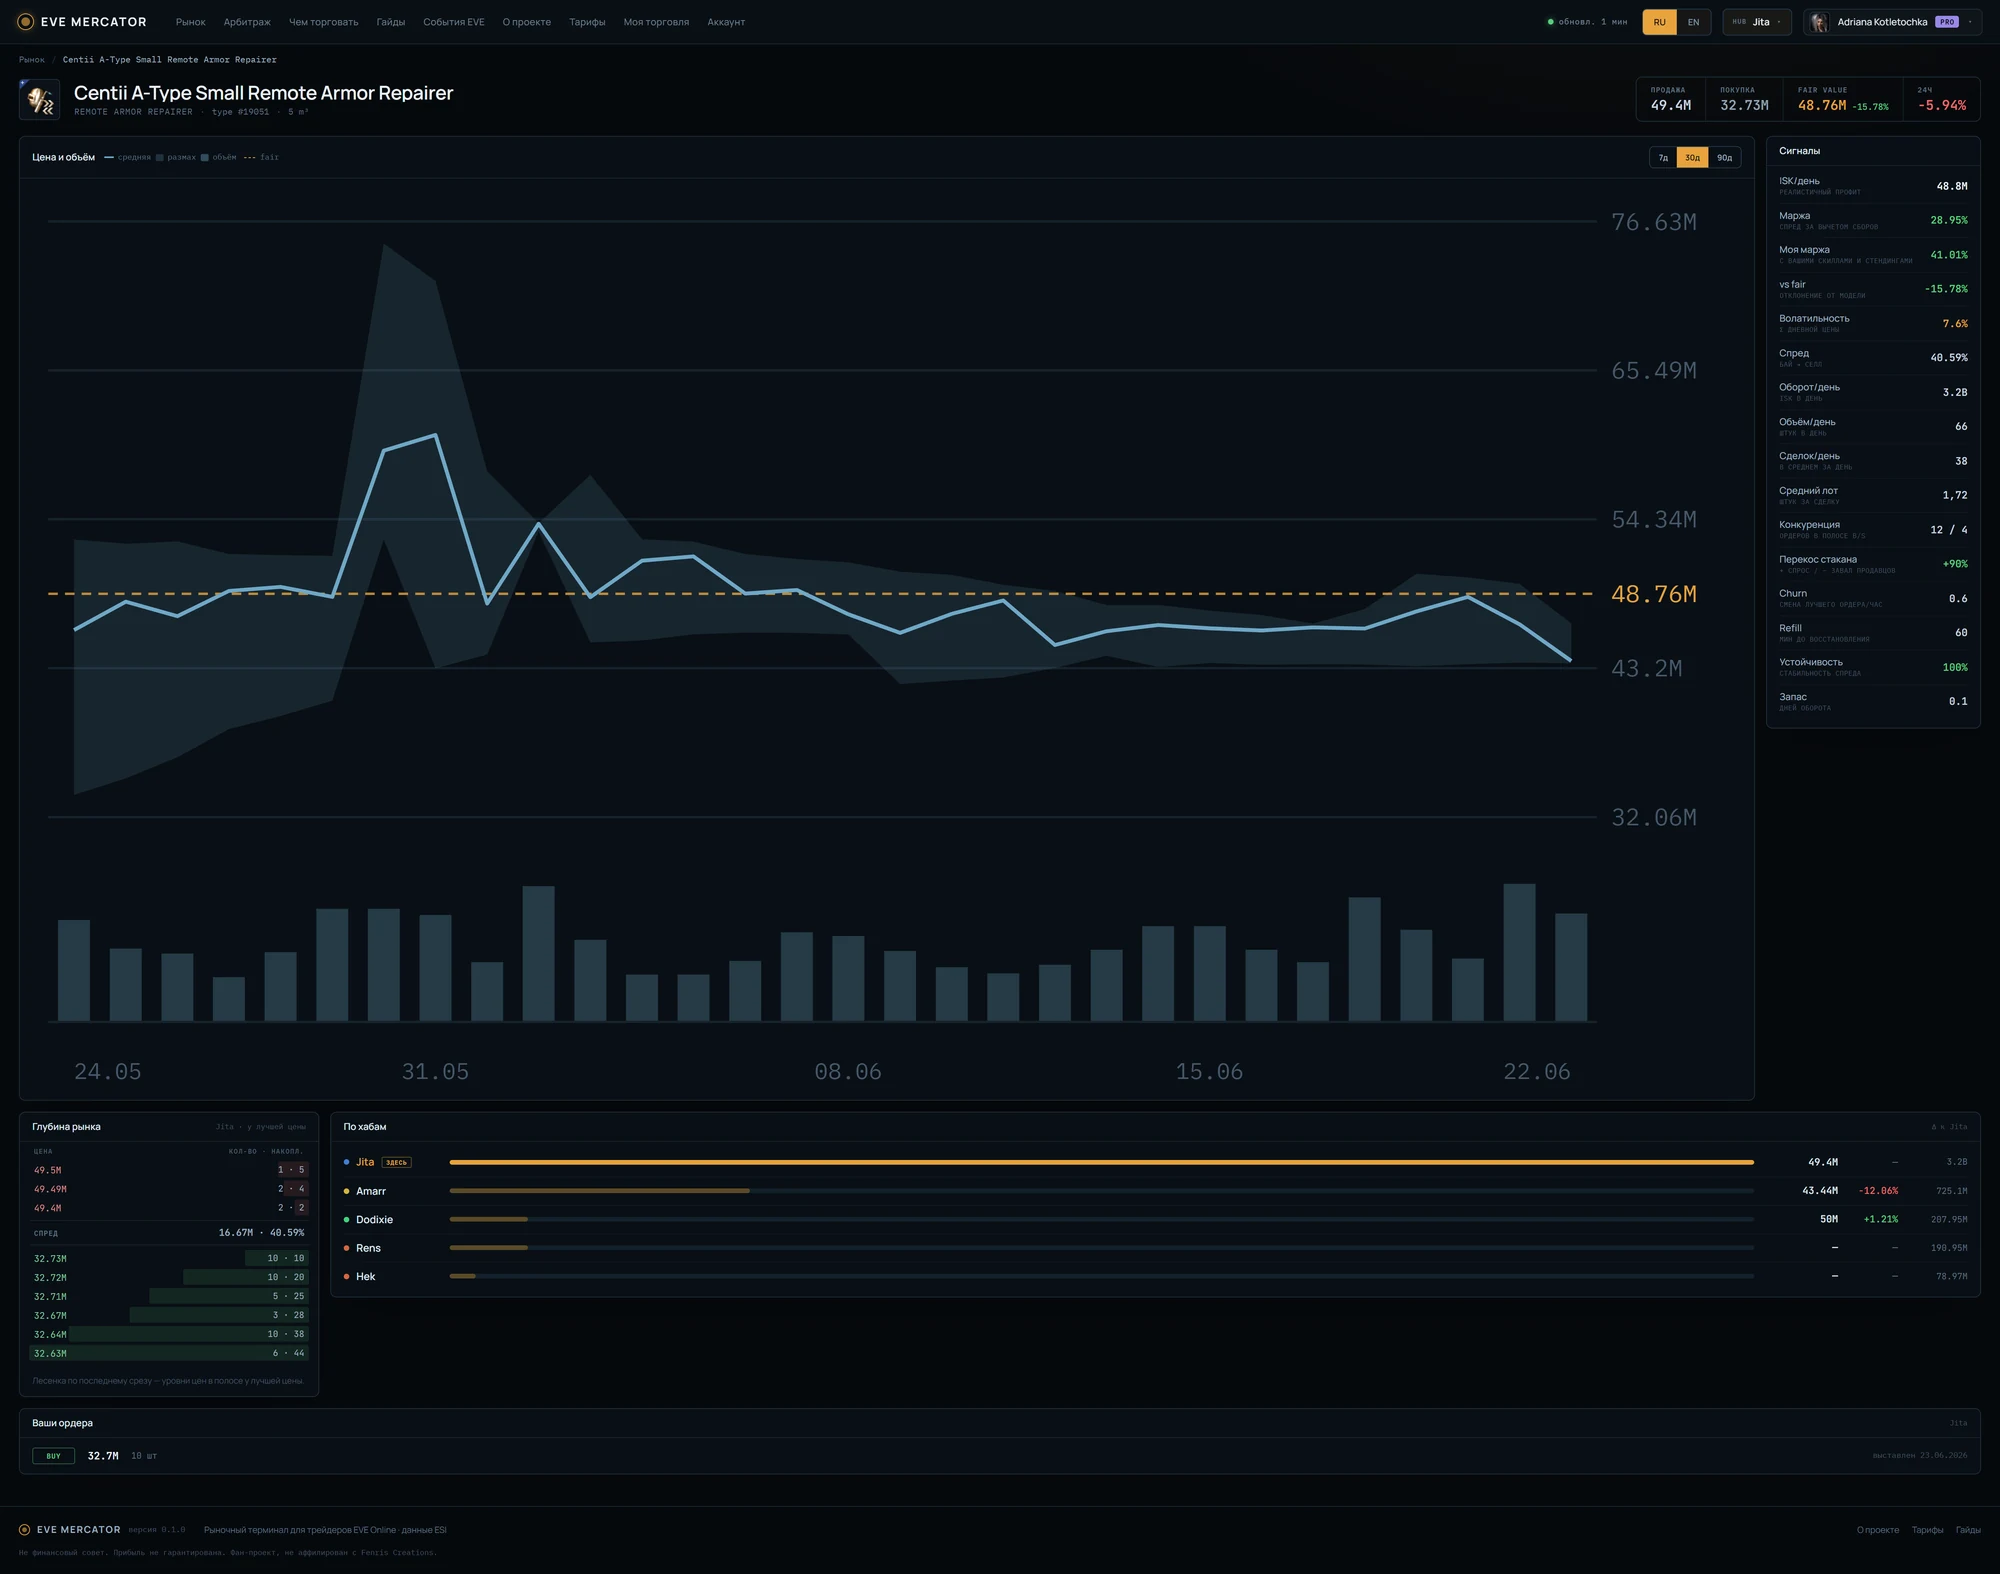The height and width of the screenshot is (1574, 2000).
Task: Click the tallest volume bar near 22.06
Action: (1519, 952)
